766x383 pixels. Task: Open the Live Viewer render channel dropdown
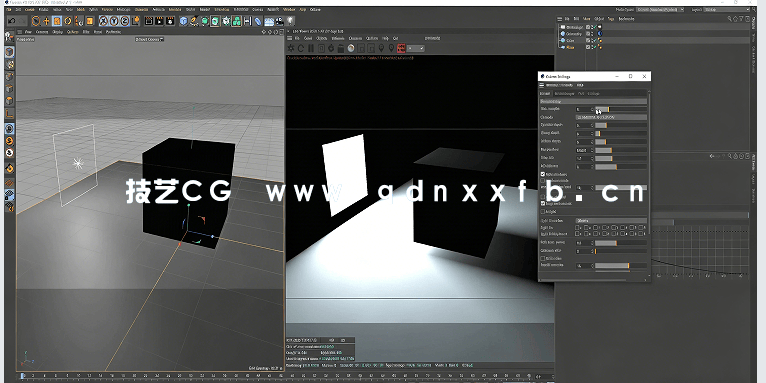coord(416,48)
